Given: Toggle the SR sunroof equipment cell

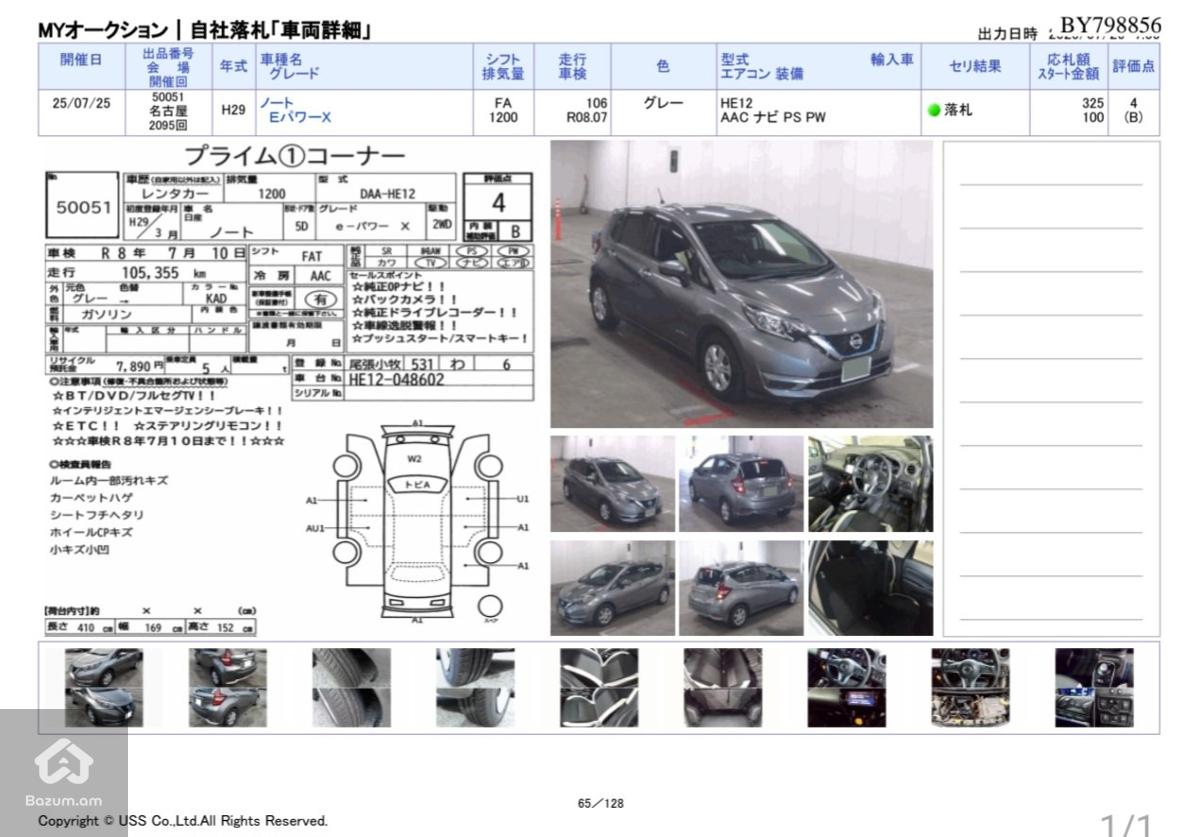Looking at the screenshot, I should pos(385,250).
